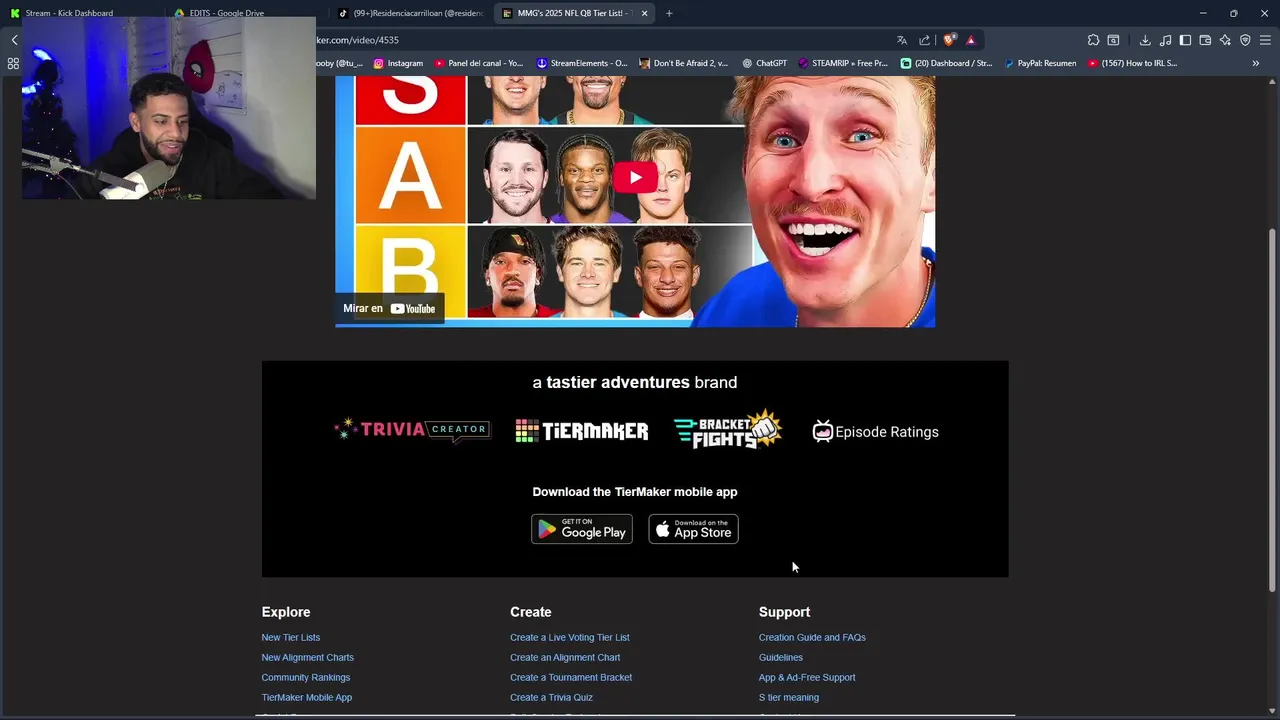This screenshot has height=720, width=1280.
Task: Open App & Ad-Free Support link
Action: click(x=807, y=677)
